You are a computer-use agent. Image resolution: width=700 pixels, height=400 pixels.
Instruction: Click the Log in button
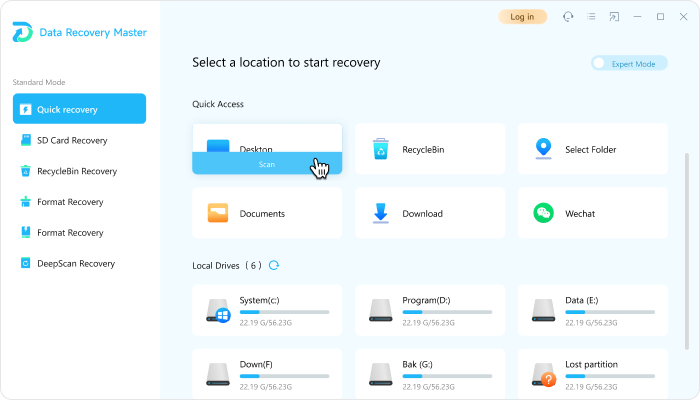[522, 17]
